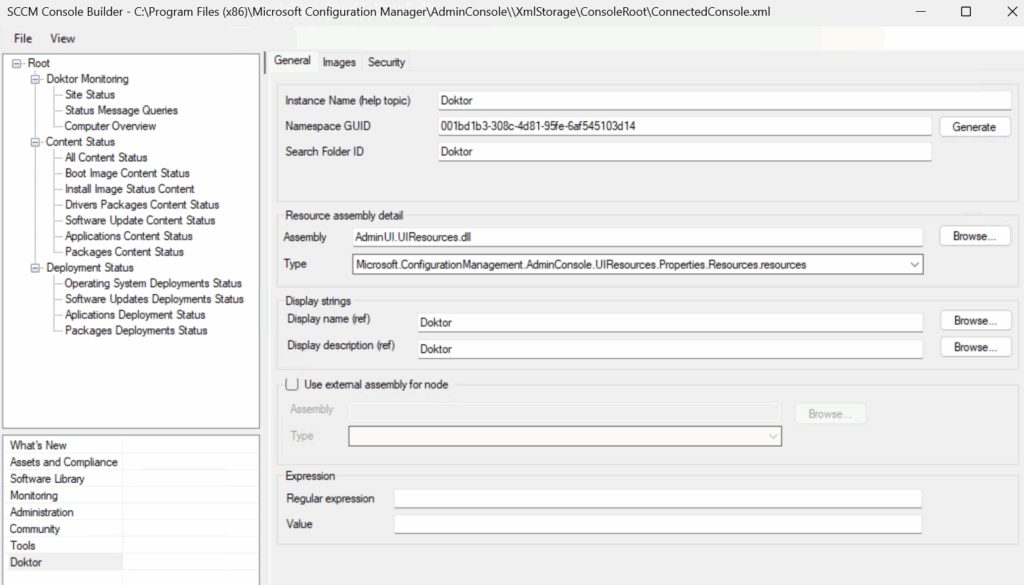Viewport: 1024px width, 585px height.
Task: Collapse the Doktor Monitoring tree node
Action: (36, 79)
